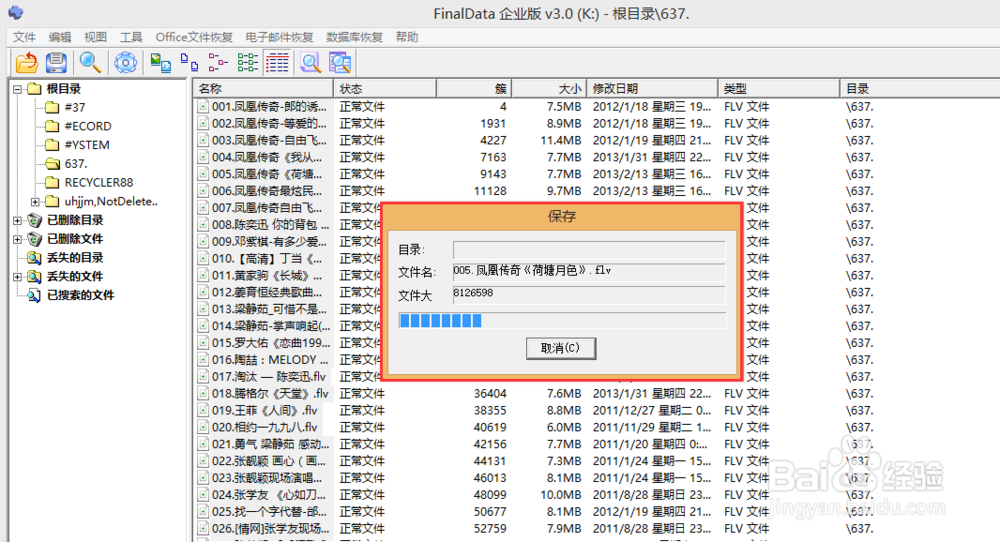Select the 丢失的目录 tree item label

pyautogui.click(x=75, y=258)
